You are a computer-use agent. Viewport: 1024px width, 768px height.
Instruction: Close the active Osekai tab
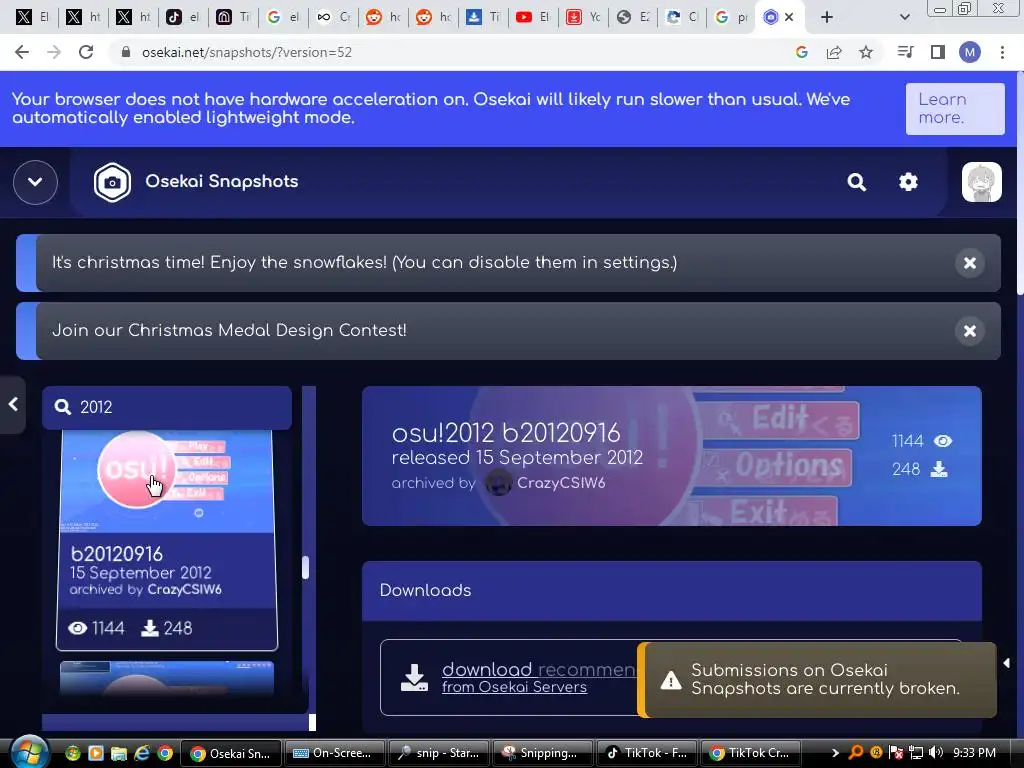click(x=789, y=17)
